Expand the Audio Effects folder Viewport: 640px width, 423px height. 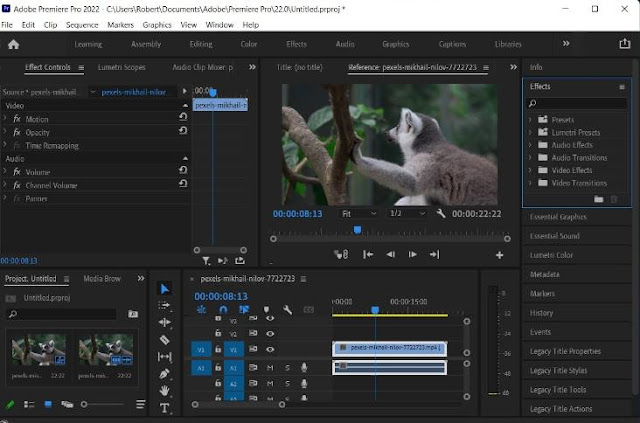(x=530, y=145)
